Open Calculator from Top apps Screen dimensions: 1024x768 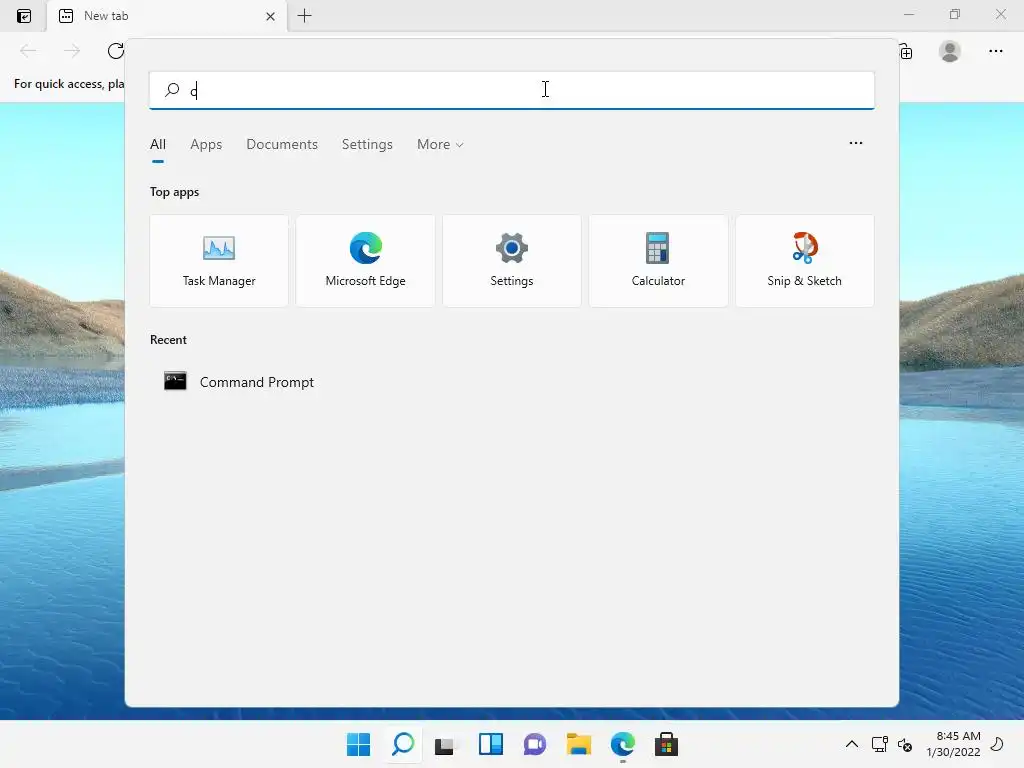[x=658, y=261]
